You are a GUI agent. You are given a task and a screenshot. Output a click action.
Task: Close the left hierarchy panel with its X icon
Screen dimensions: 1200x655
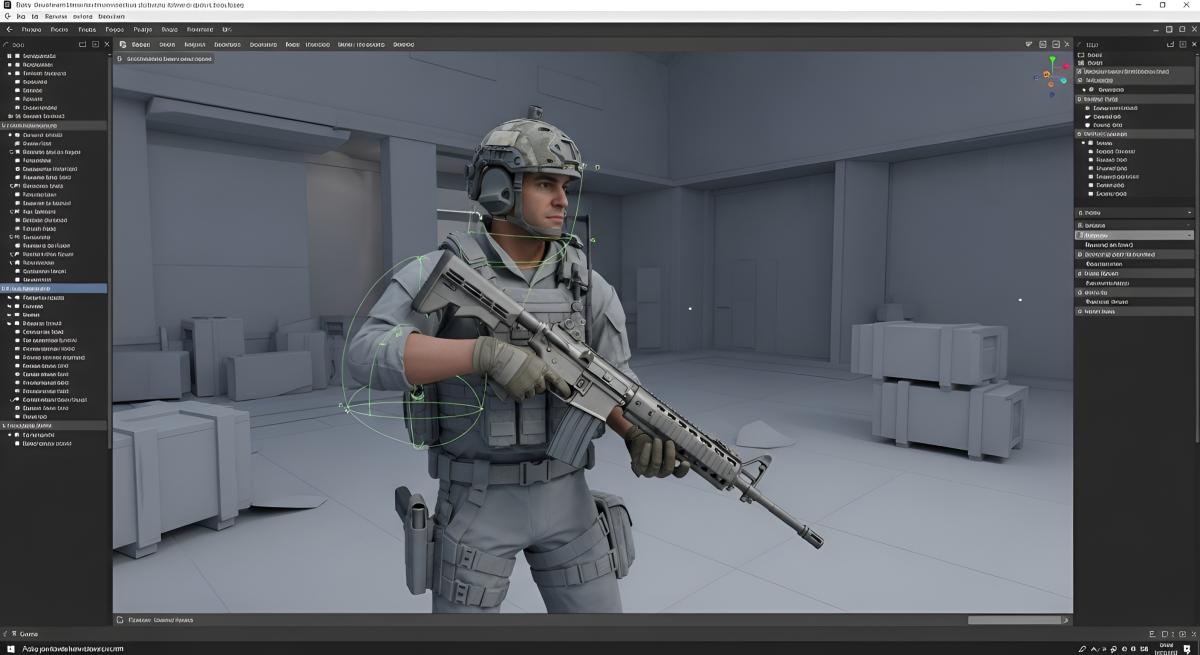coord(107,44)
